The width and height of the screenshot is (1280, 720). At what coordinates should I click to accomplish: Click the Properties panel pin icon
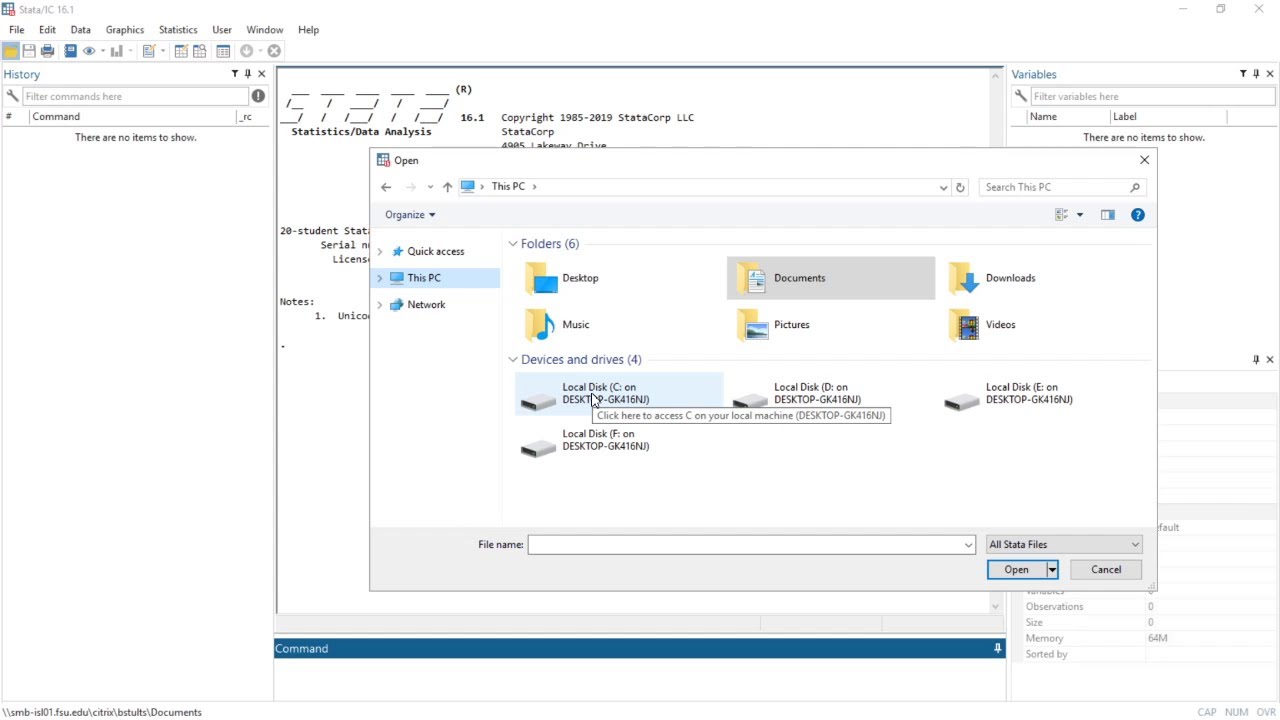(x=1256, y=359)
